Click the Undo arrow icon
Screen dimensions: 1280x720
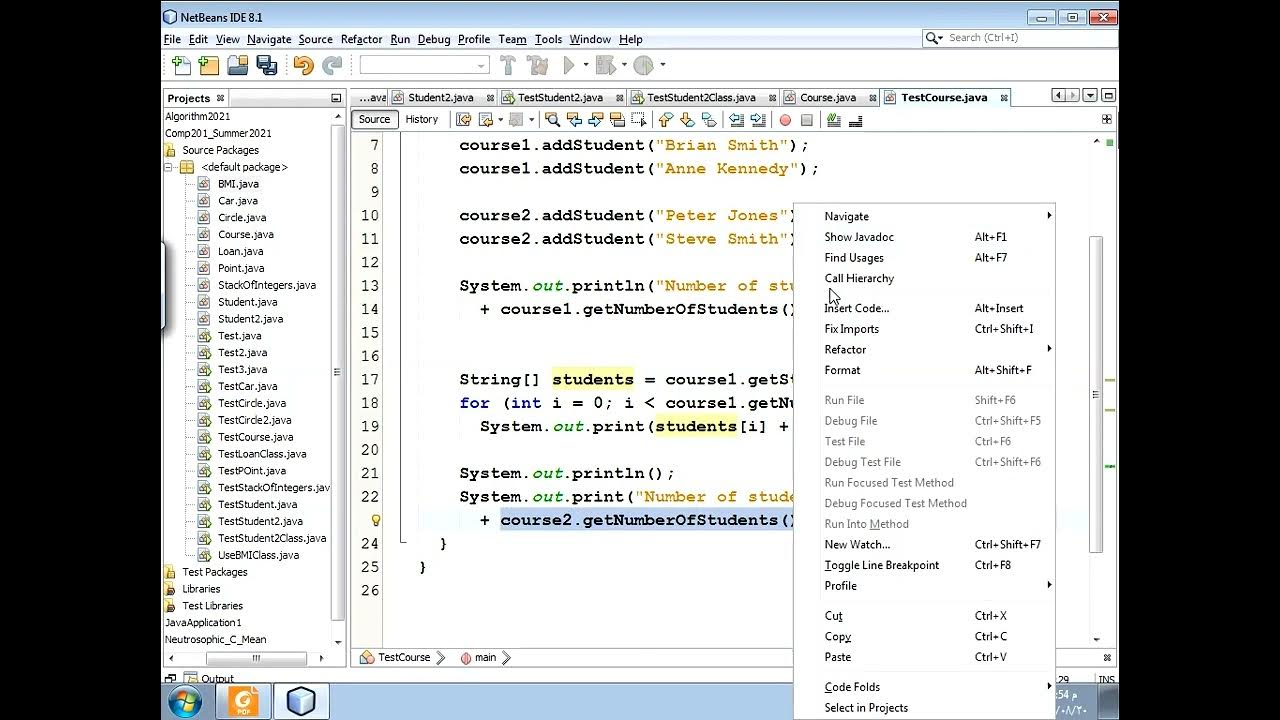pyautogui.click(x=303, y=65)
